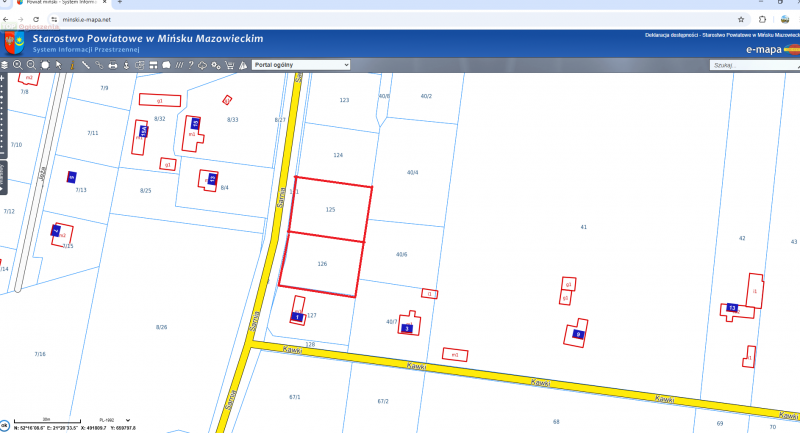Click the zoom level slider on left
The width and height of the screenshot is (800, 433).
(3, 116)
